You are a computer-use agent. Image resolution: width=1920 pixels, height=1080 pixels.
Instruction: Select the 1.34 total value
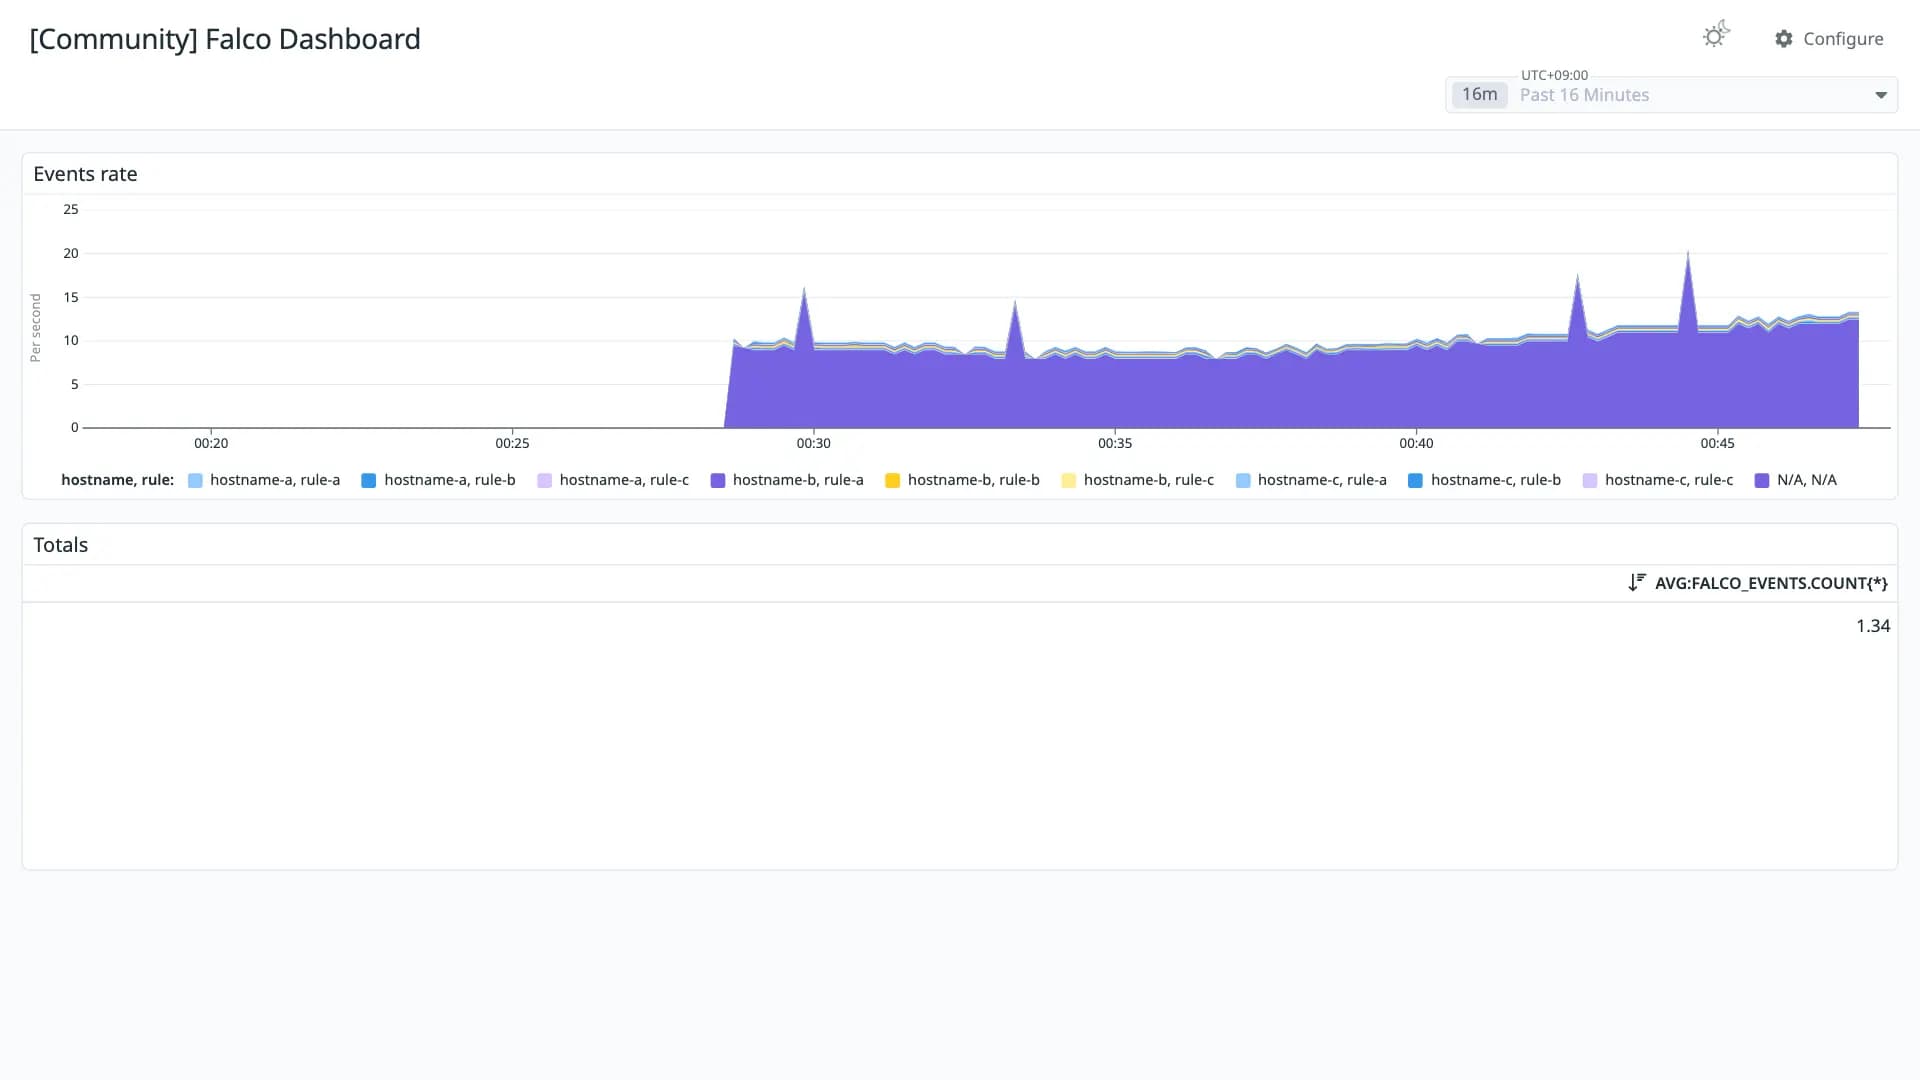[x=1872, y=626]
